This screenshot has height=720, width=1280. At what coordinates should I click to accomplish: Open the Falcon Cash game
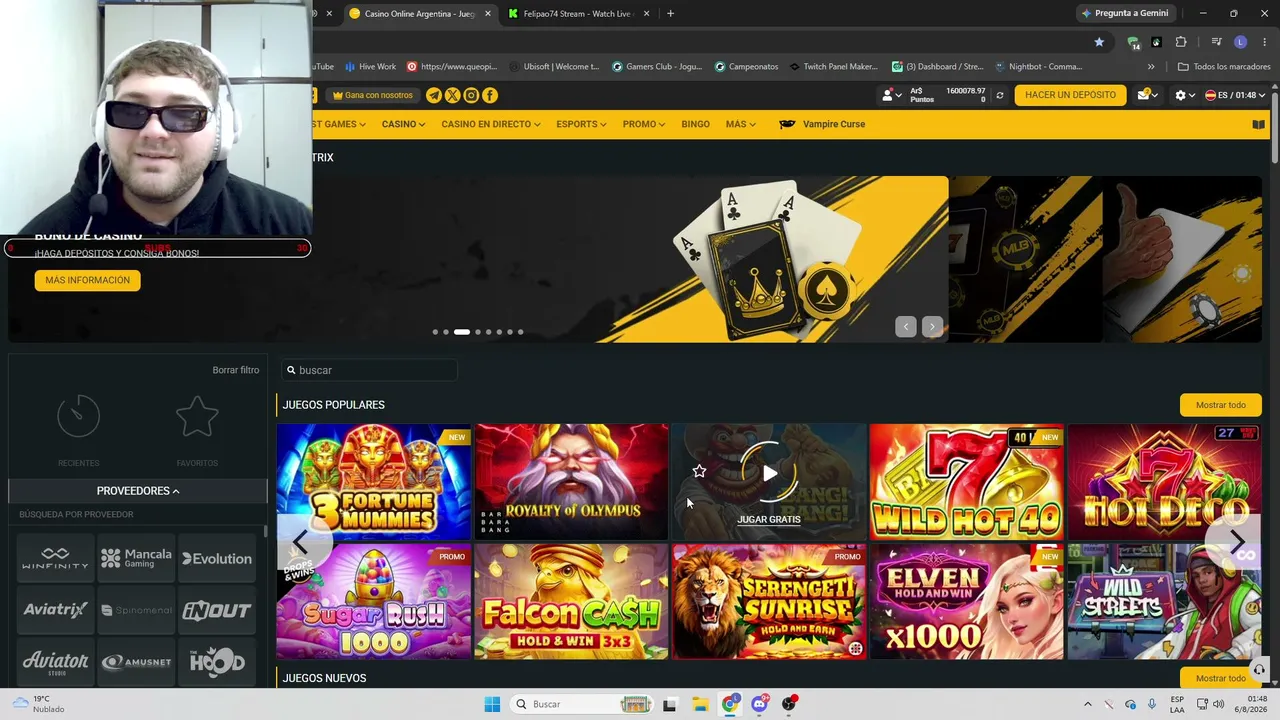click(571, 602)
